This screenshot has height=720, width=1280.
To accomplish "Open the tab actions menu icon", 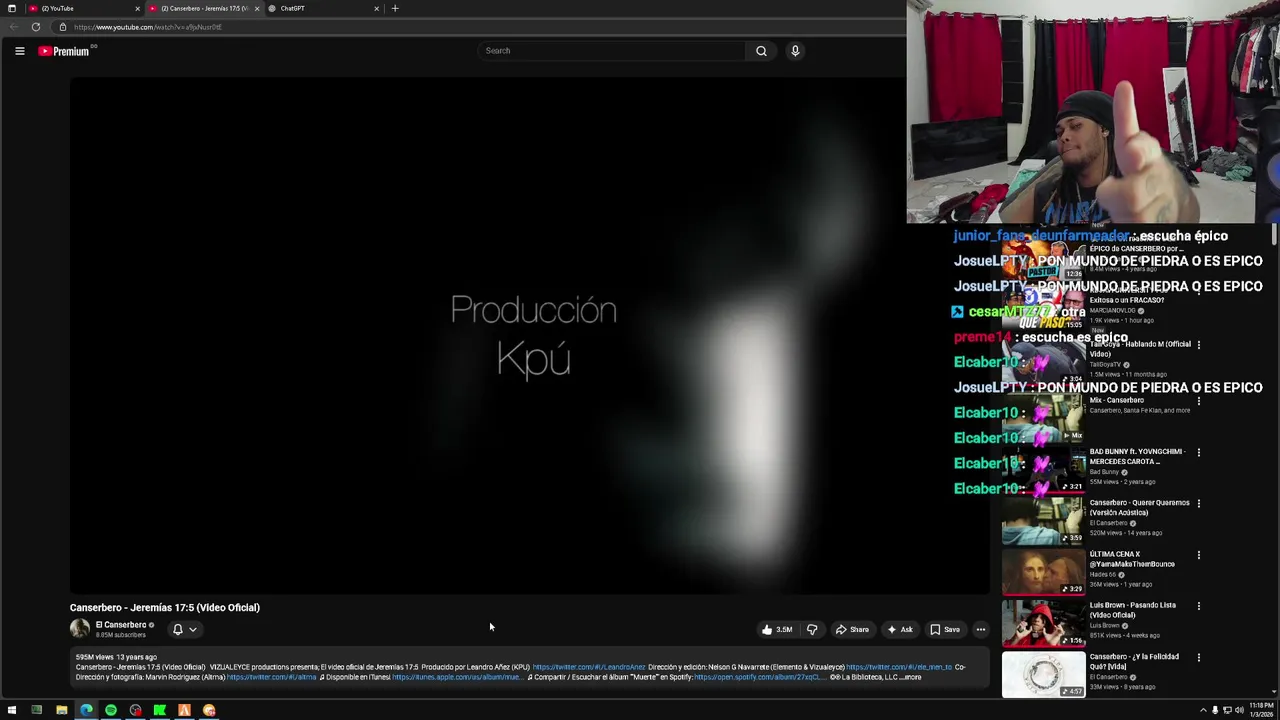I will (12, 8).
